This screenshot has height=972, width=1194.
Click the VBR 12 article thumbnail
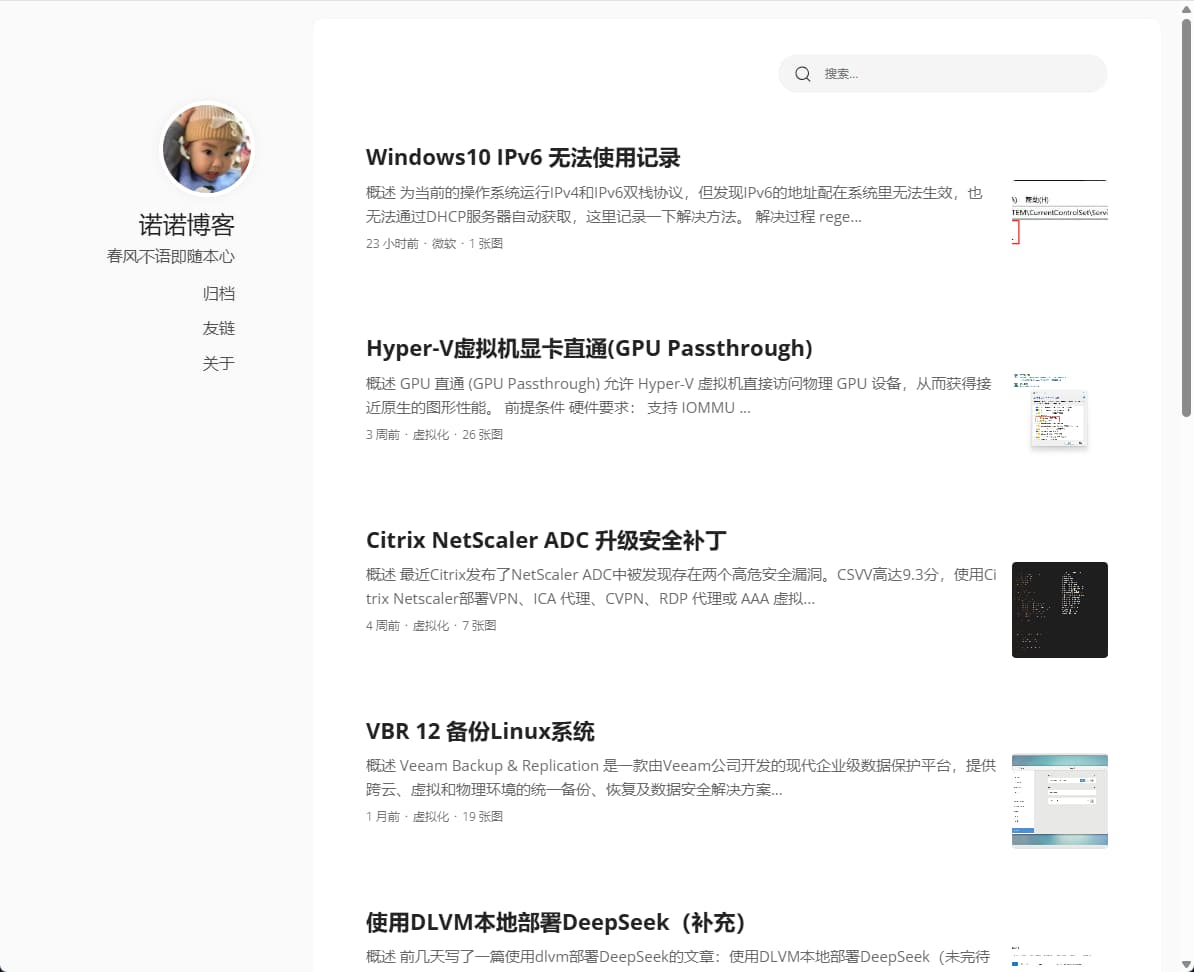1059,800
